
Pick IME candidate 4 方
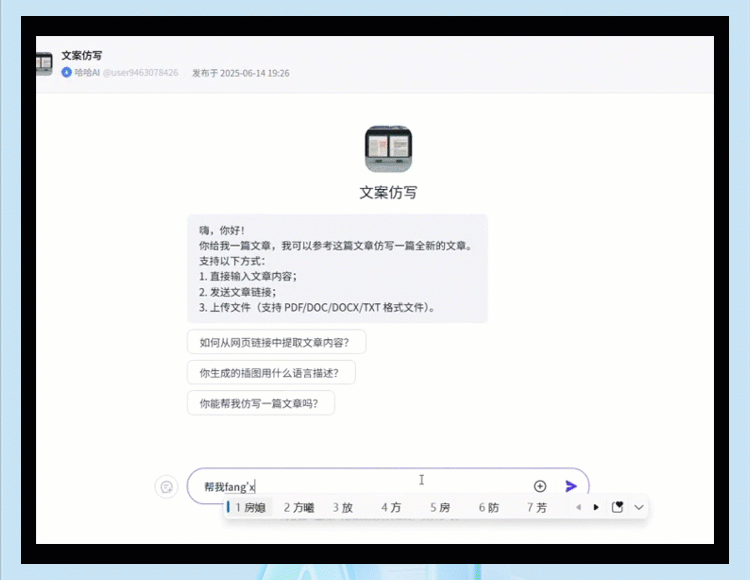(x=391, y=507)
